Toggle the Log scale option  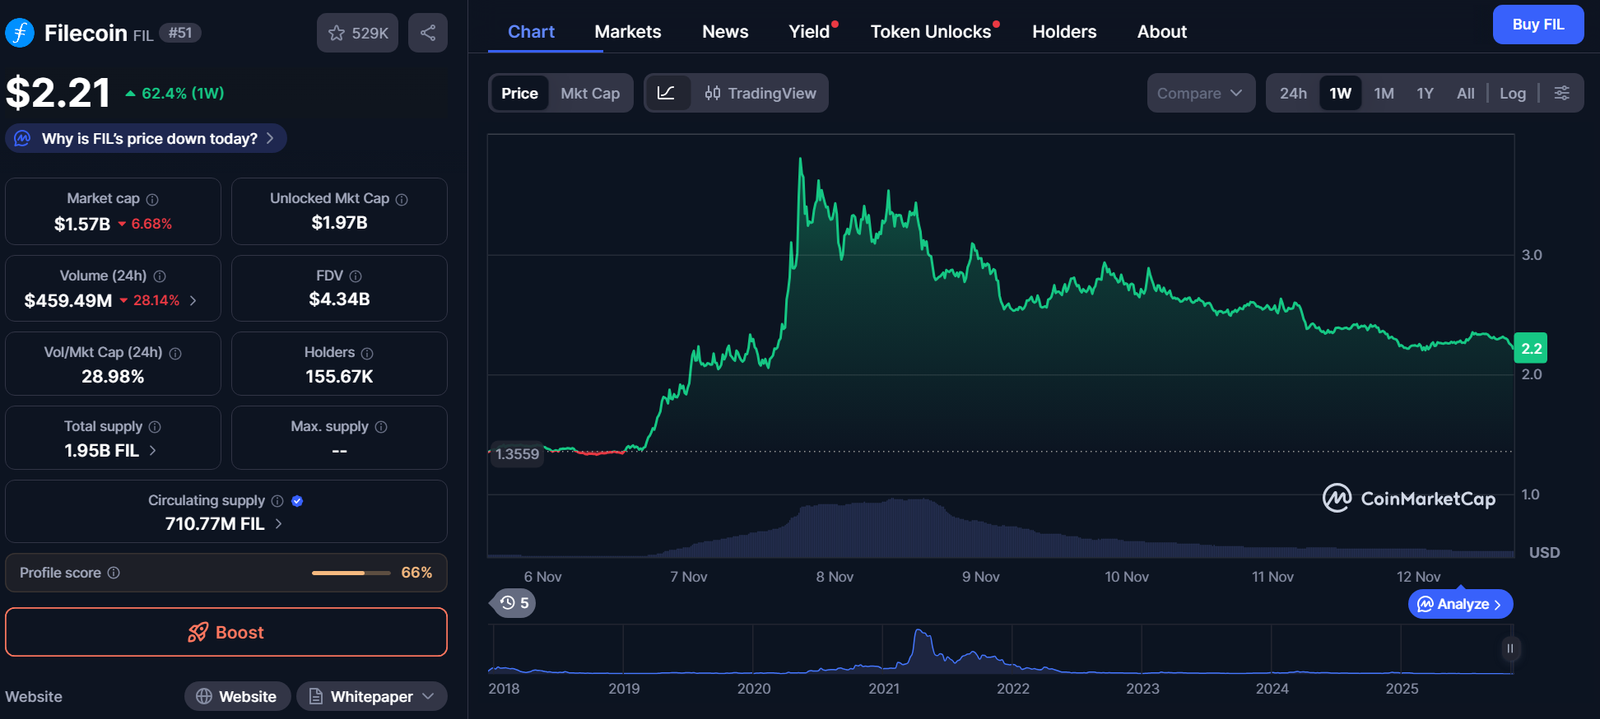click(1512, 93)
